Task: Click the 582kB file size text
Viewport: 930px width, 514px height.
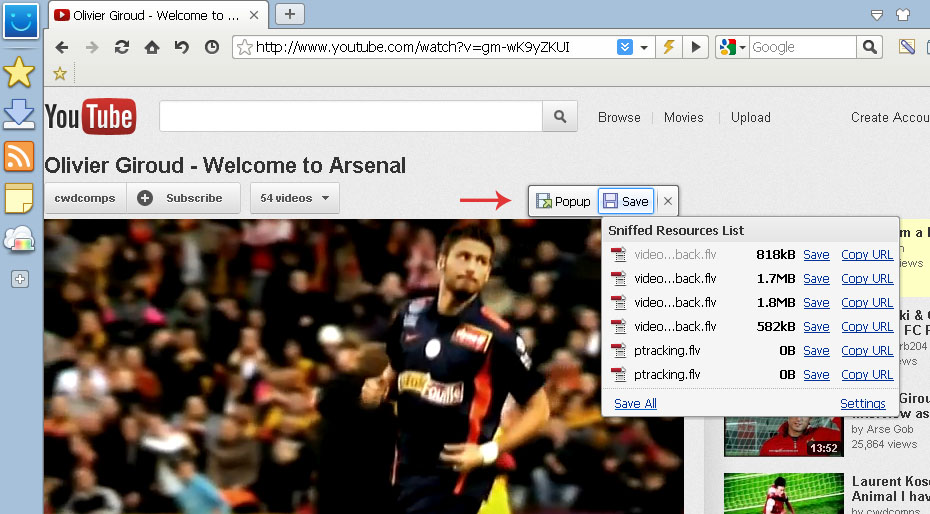Action: coord(776,327)
